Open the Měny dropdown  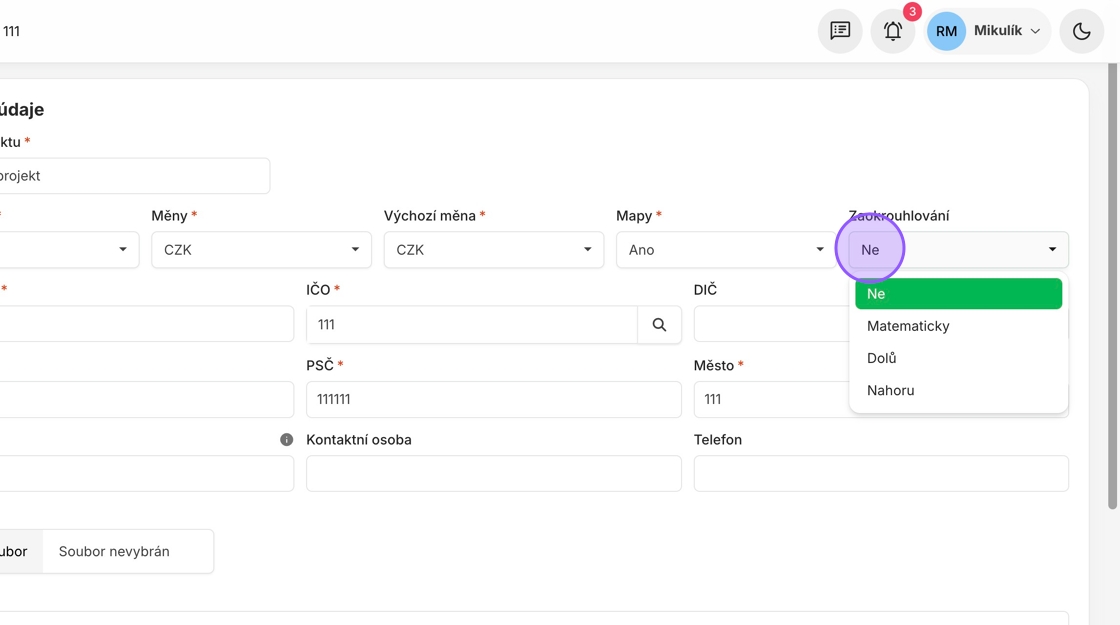(x=261, y=249)
